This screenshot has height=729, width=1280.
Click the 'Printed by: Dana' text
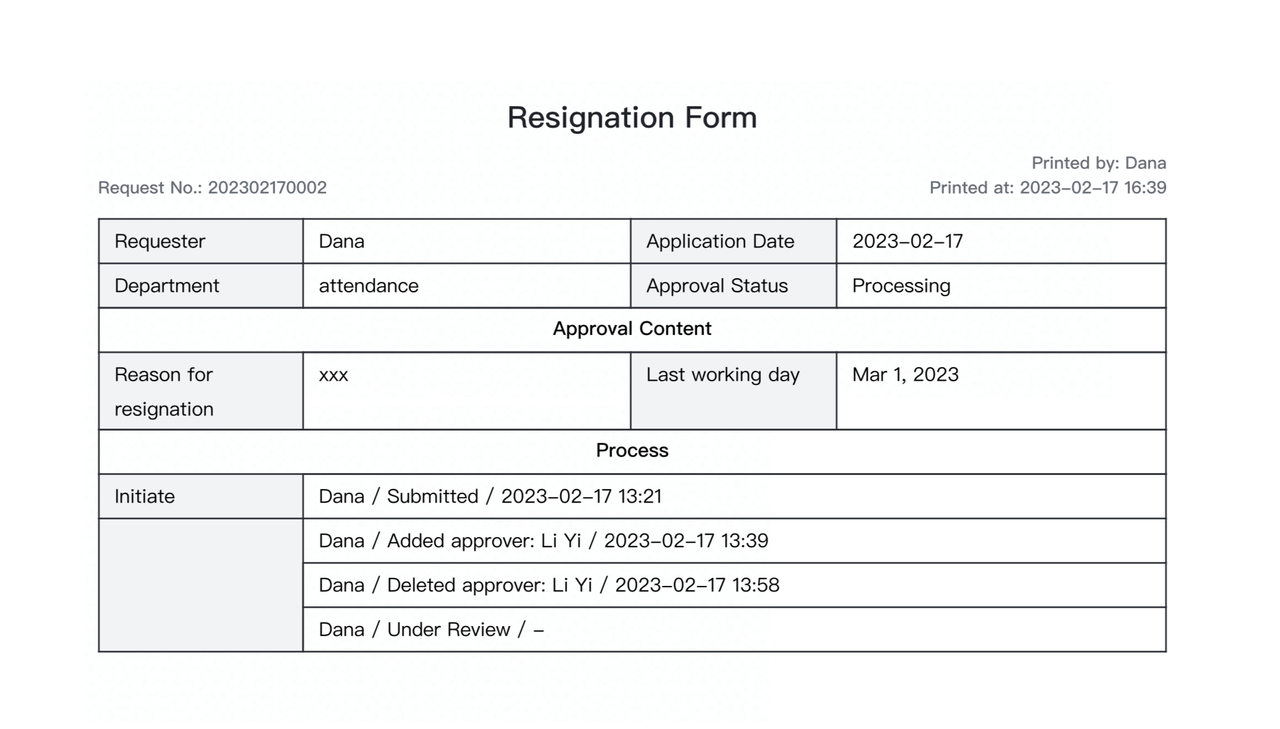[x=1098, y=163]
